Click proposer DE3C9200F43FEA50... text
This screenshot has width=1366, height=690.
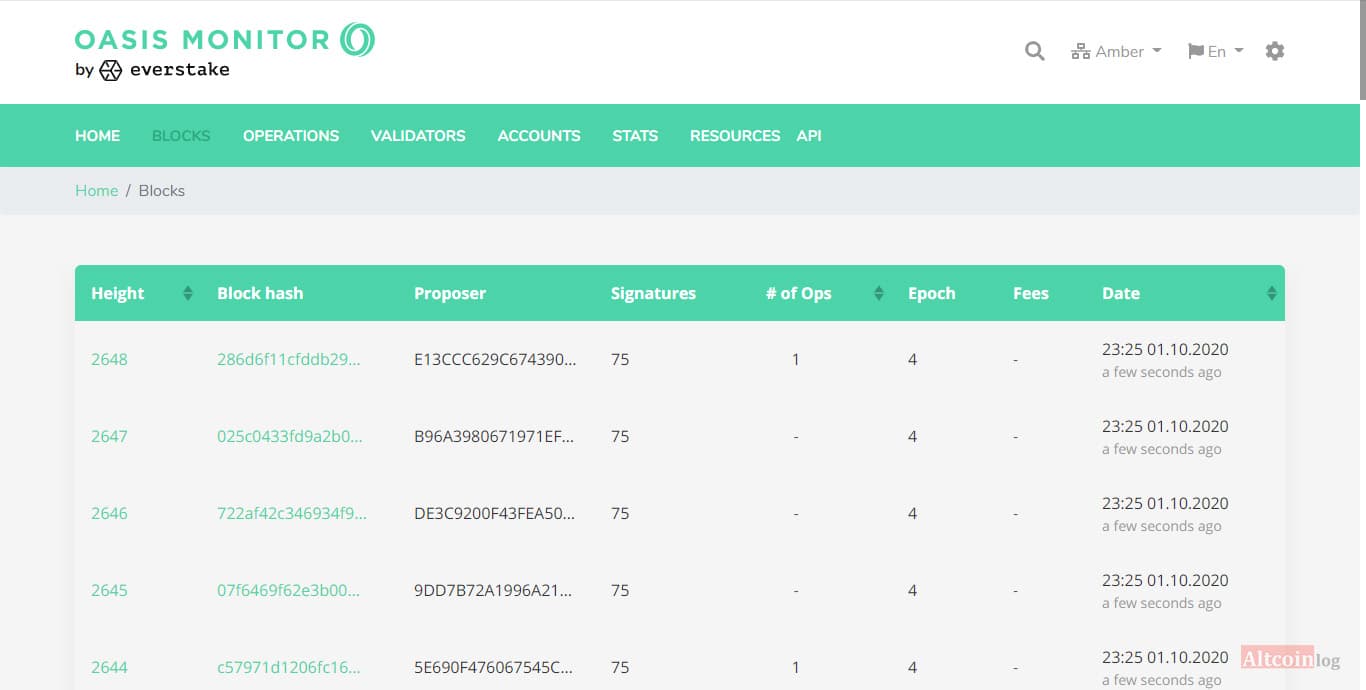coord(495,514)
